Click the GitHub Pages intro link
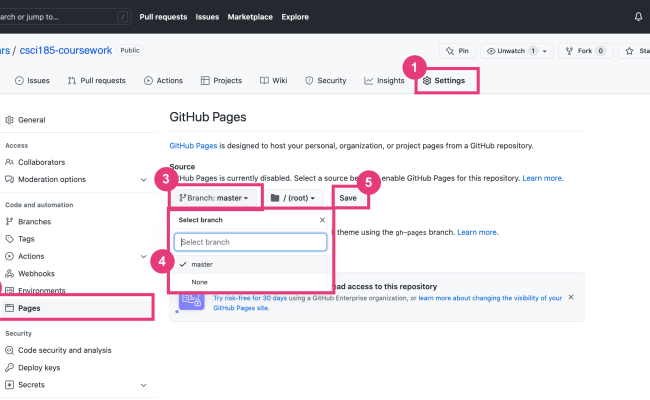This screenshot has width=650, height=400. (x=193, y=146)
